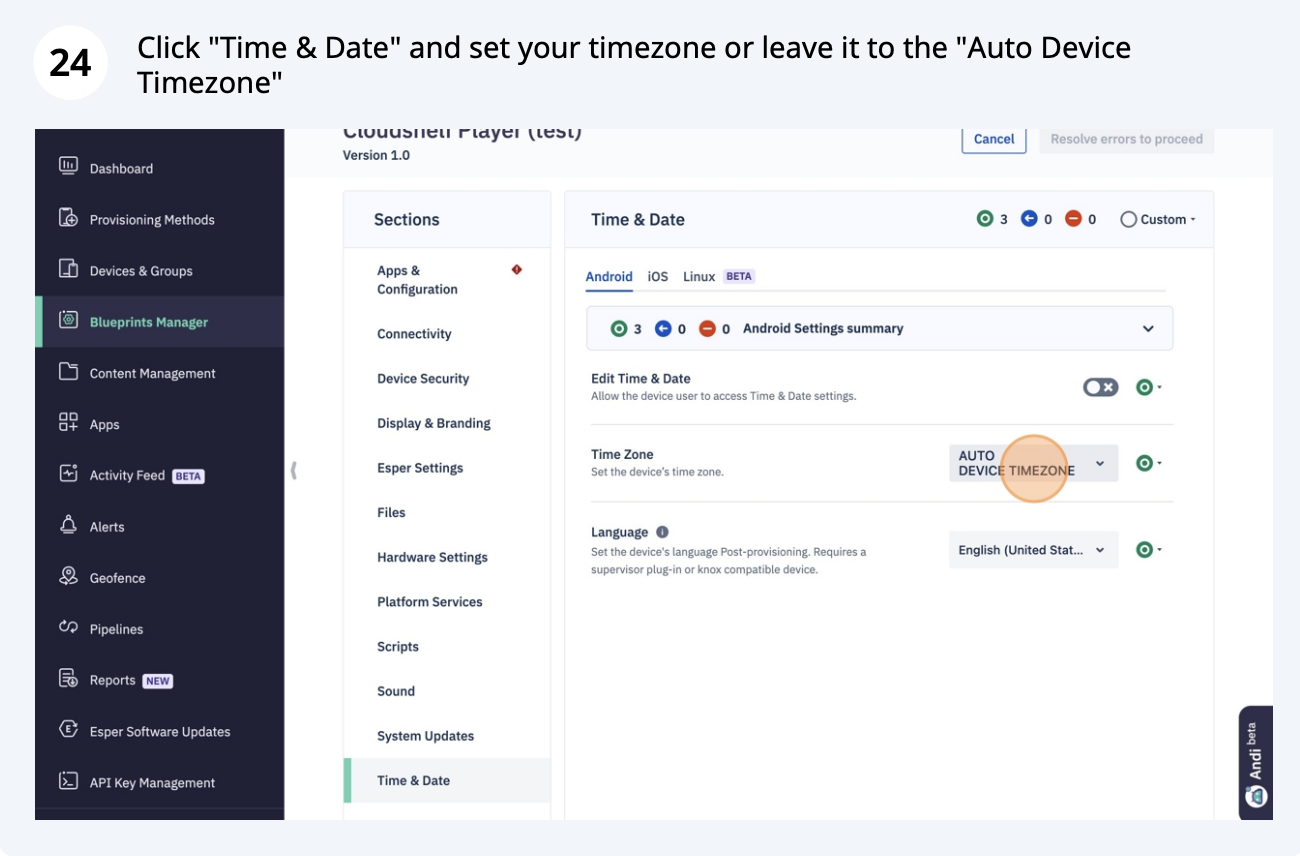Open the Alerts bell icon
The width and height of the screenshot is (1300, 856).
pyautogui.click(x=68, y=525)
